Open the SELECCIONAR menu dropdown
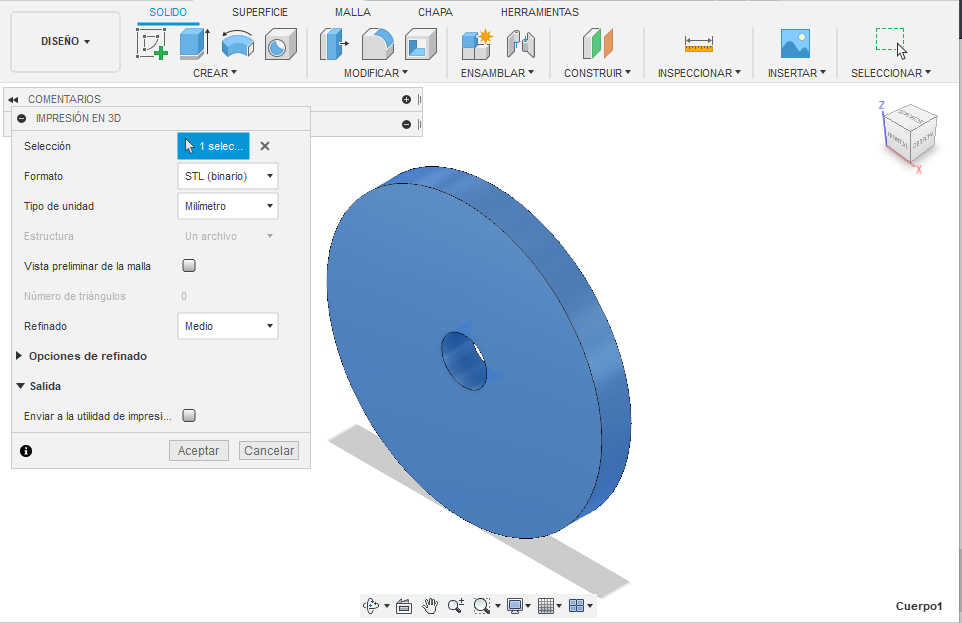The height and width of the screenshot is (623, 962). tap(890, 73)
